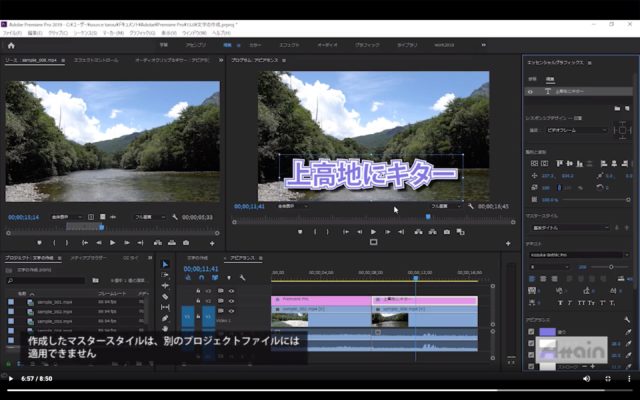This screenshot has width=640, height=400.
Task: Step forward one frame in Program Monitor
Action: pyautogui.click(x=387, y=232)
